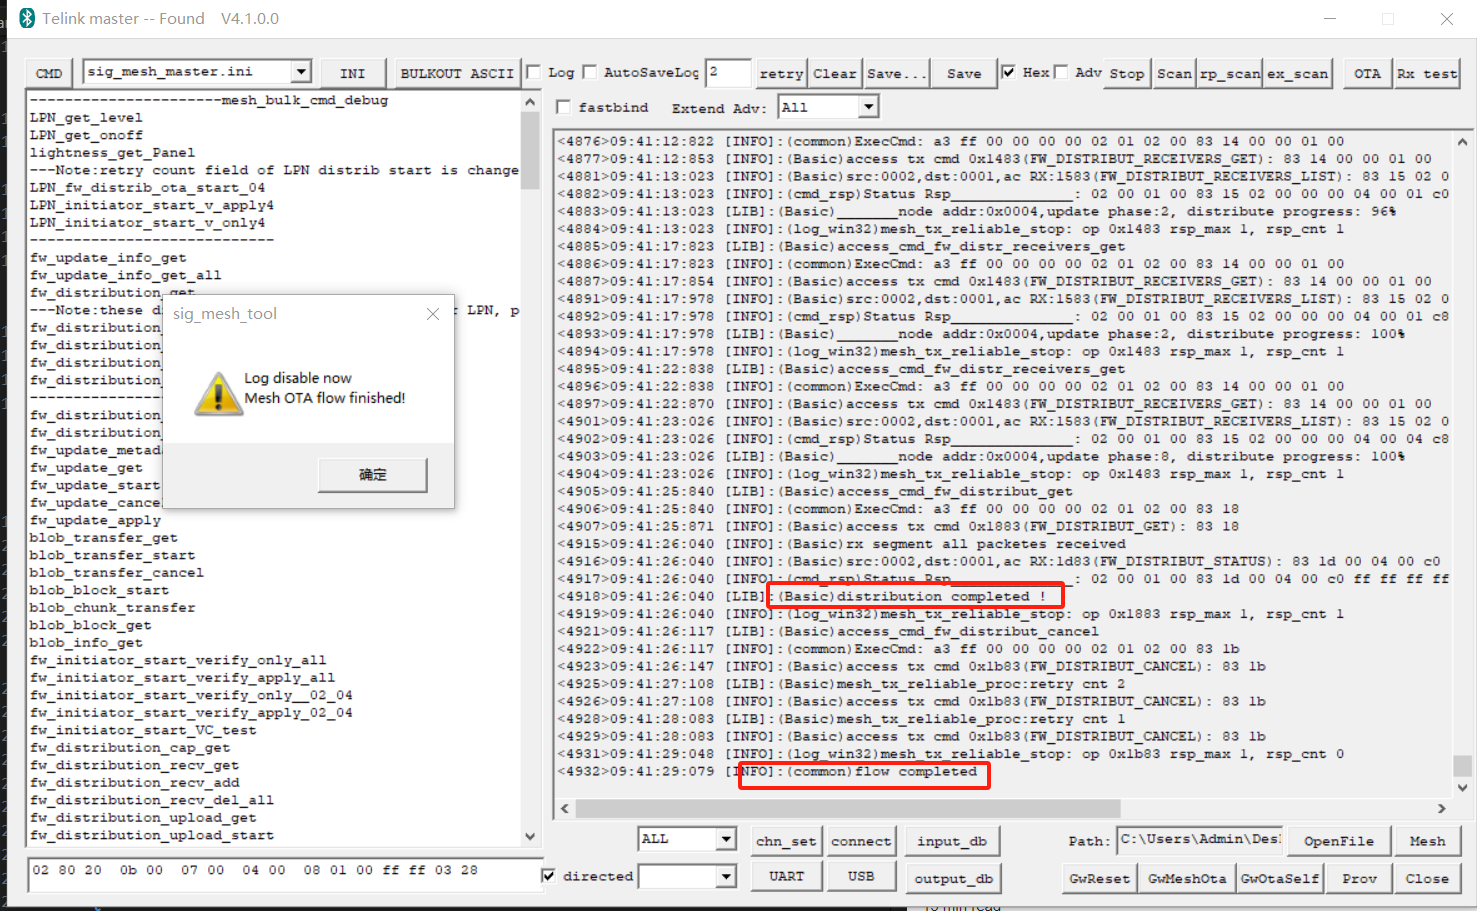Click the Bluetooth app icon in title bar

click(27, 18)
